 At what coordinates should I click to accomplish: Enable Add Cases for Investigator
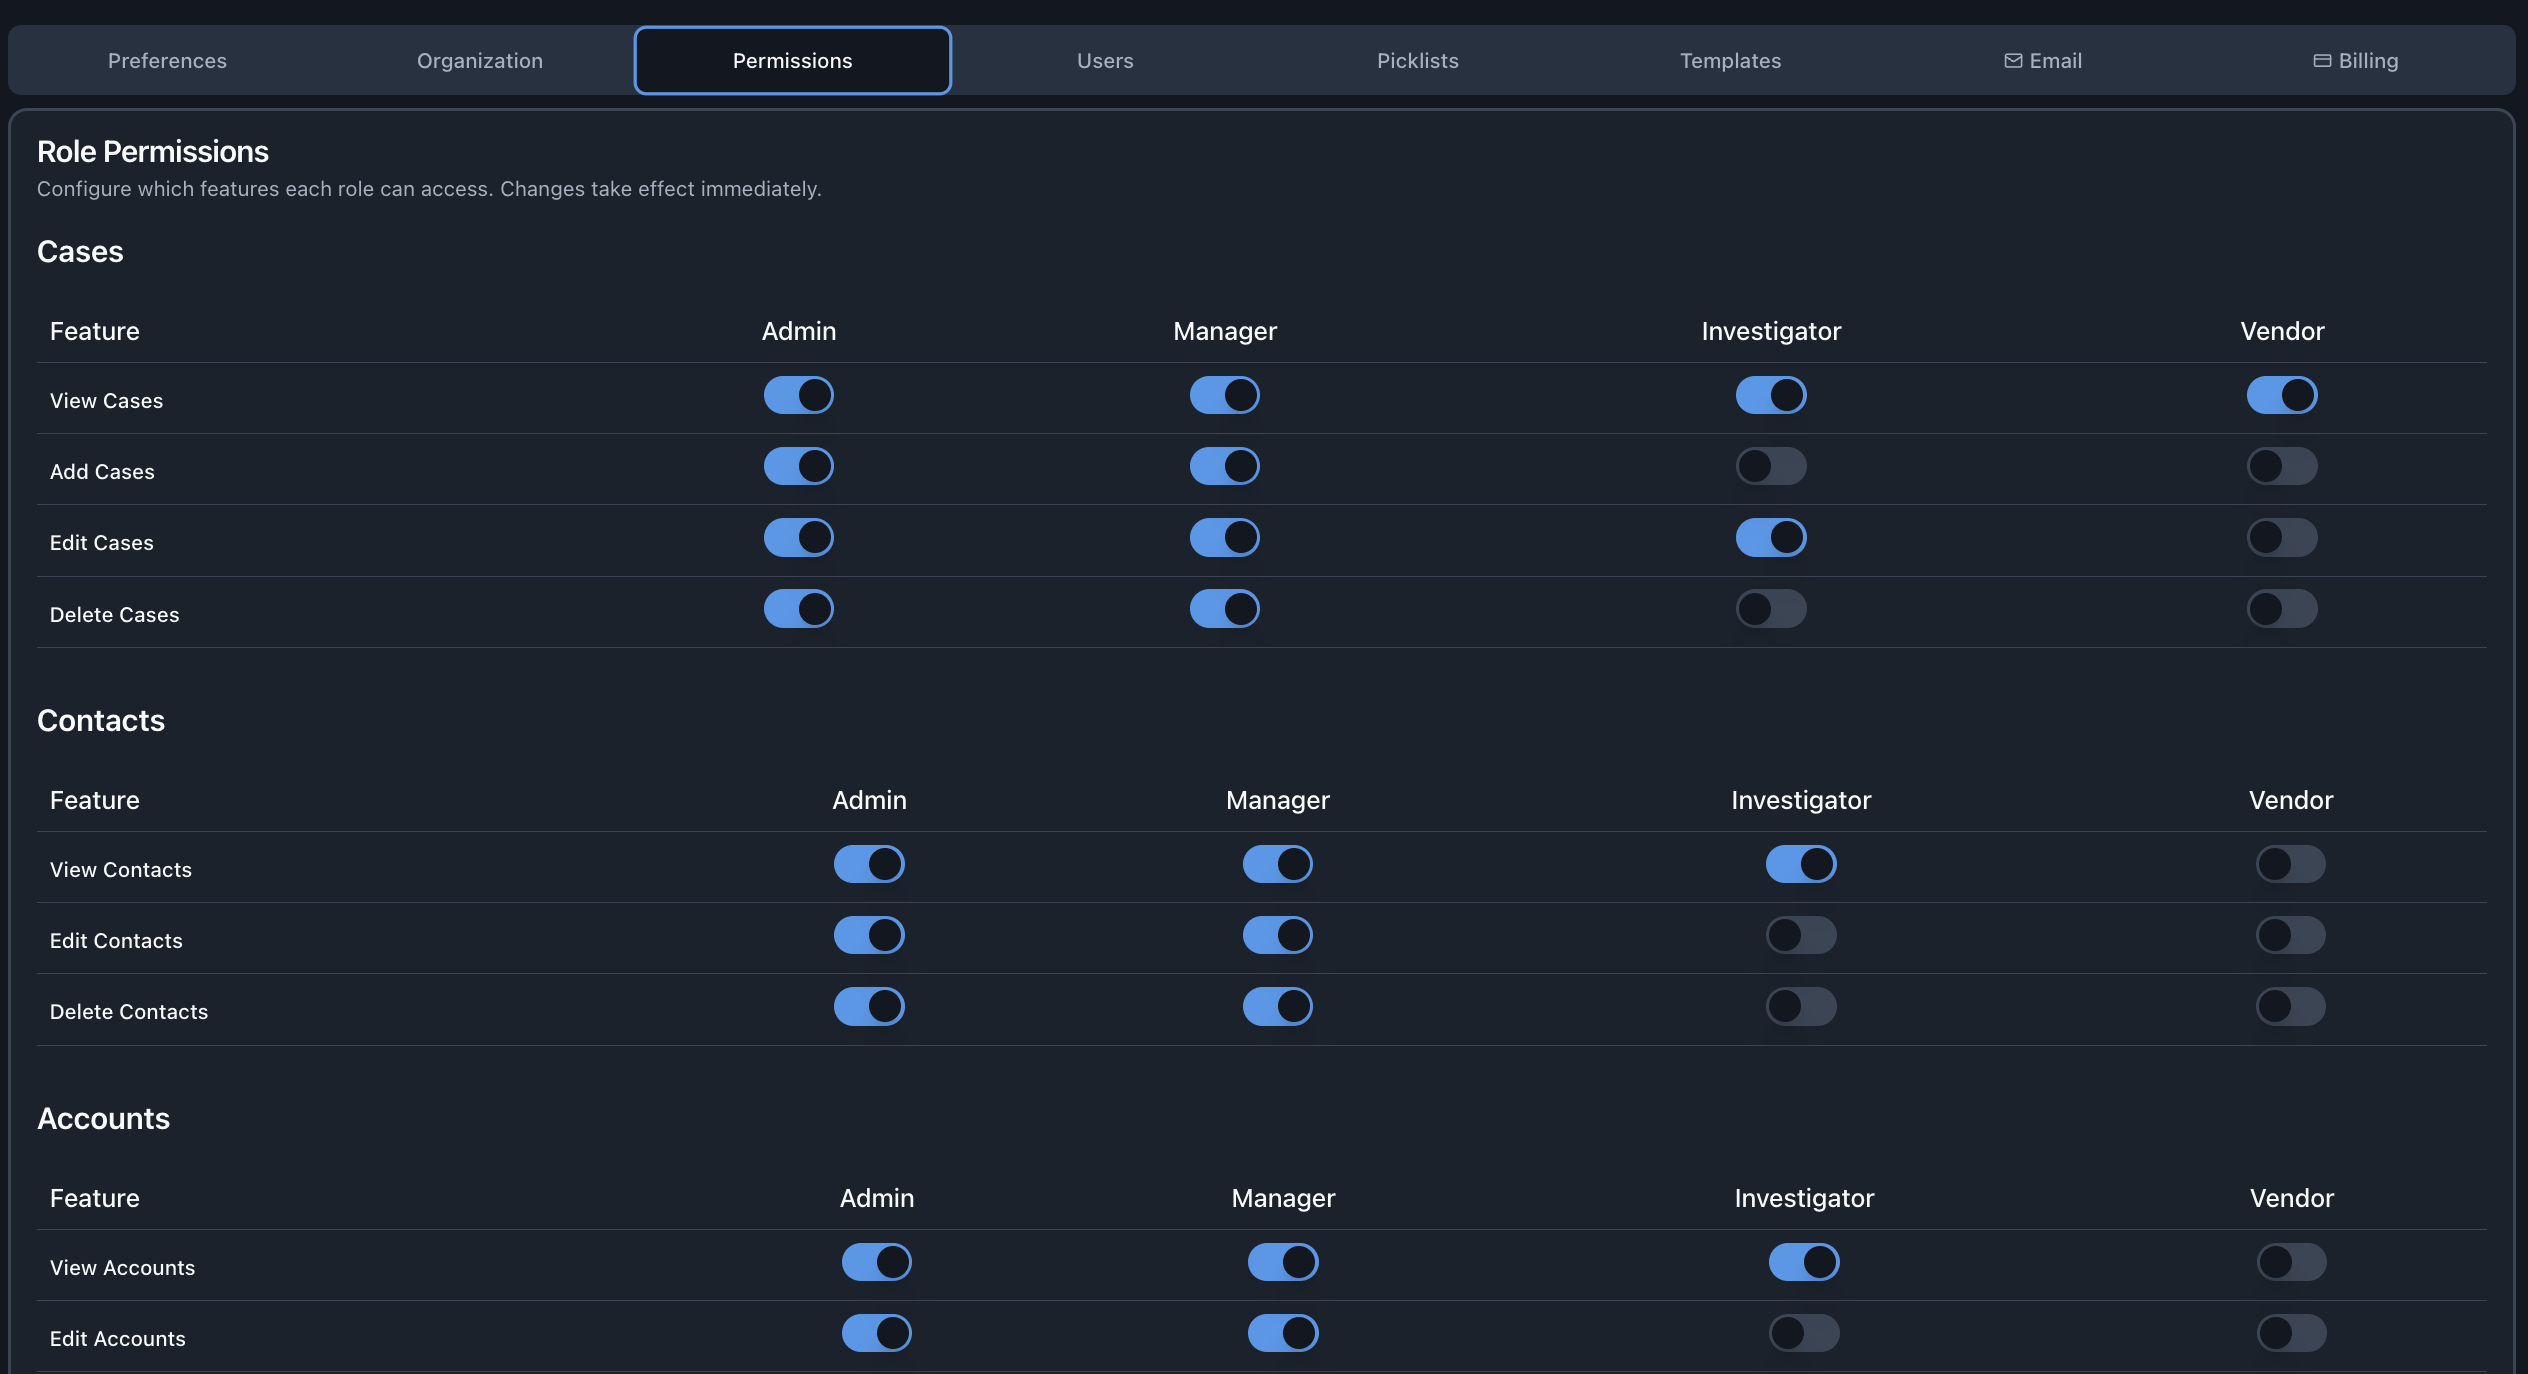pos(1770,466)
